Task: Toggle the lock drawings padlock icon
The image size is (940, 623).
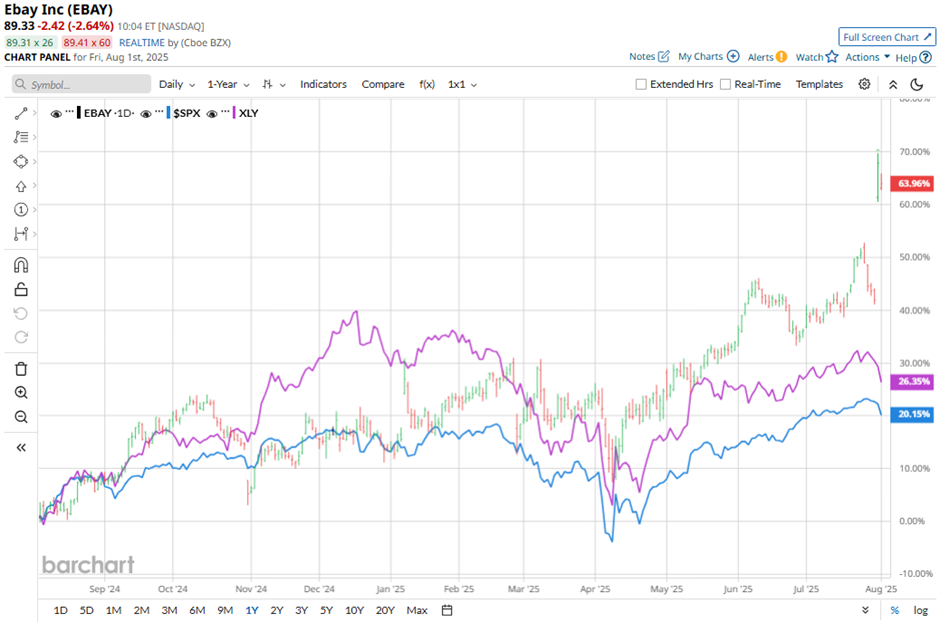Action: point(21,290)
